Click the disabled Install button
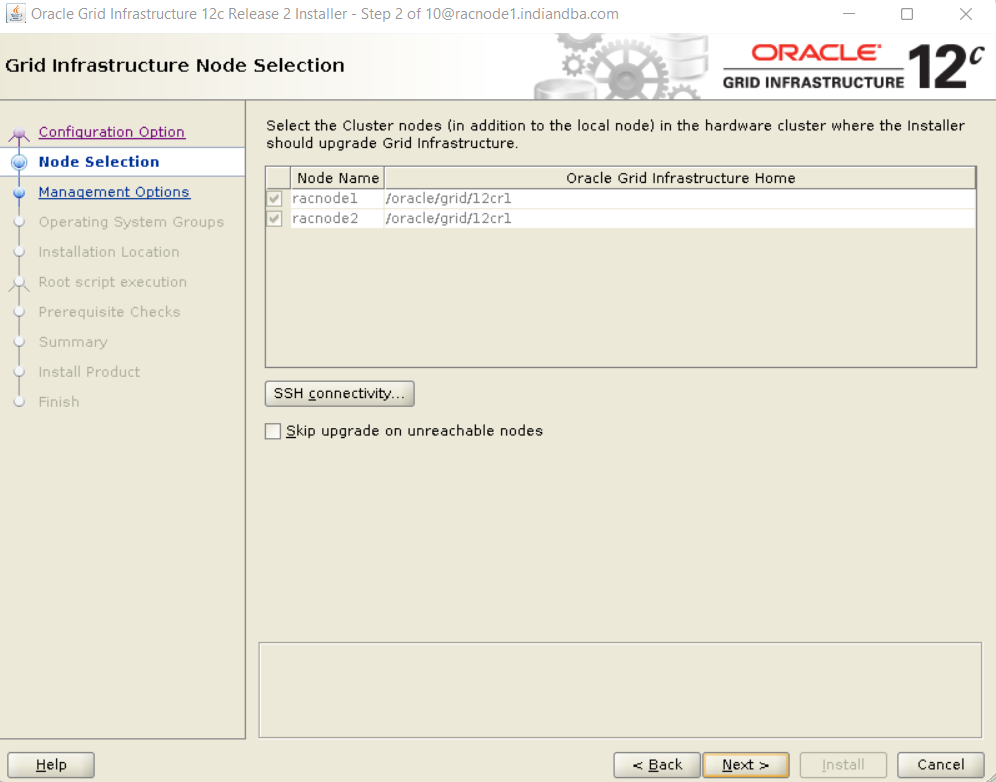The width and height of the screenshot is (996, 782). [843, 765]
